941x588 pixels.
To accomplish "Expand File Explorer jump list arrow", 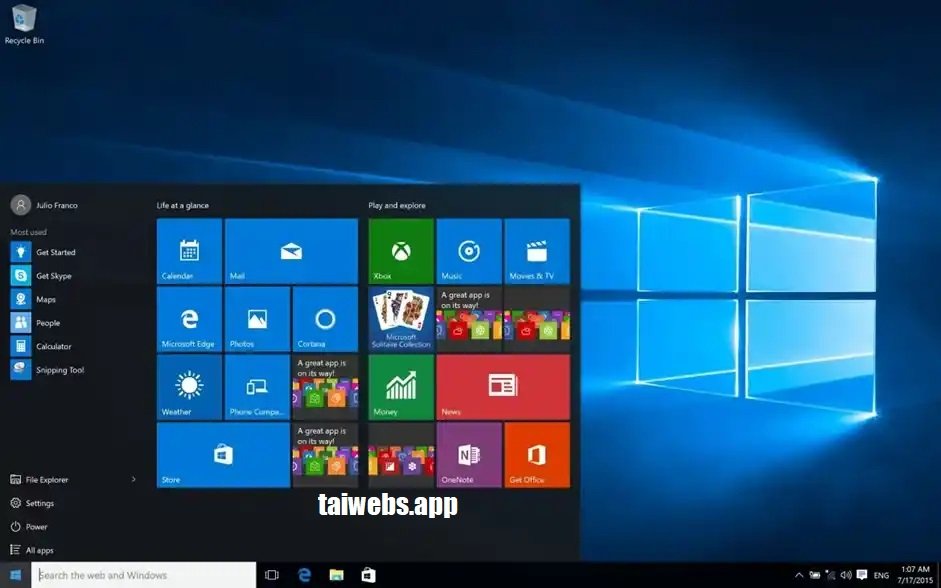I will pyautogui.click(x=134, y=479).
